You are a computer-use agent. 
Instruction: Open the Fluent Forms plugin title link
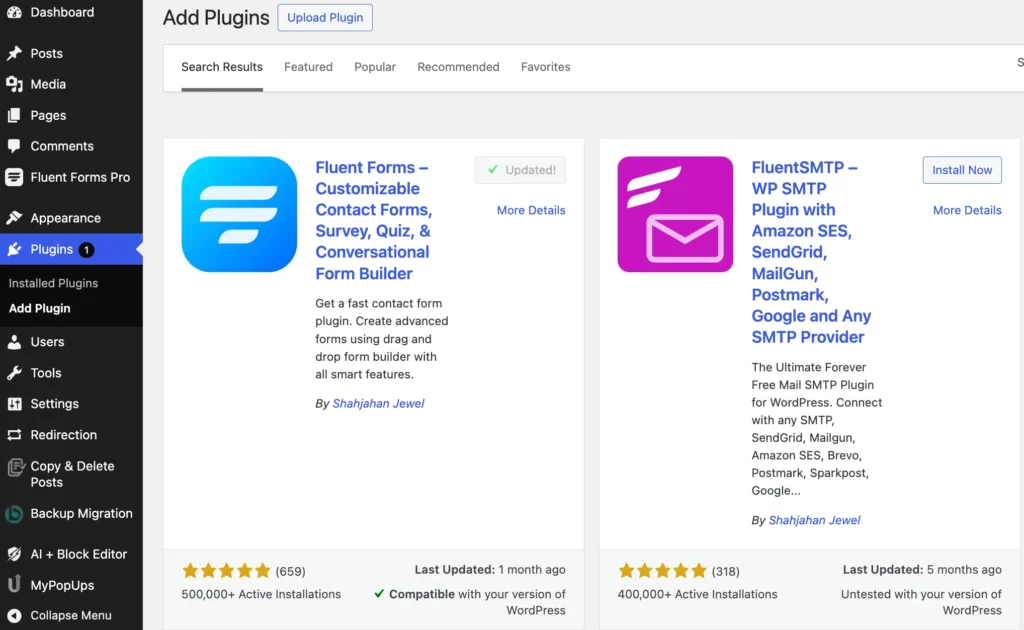tap(374, 220)
